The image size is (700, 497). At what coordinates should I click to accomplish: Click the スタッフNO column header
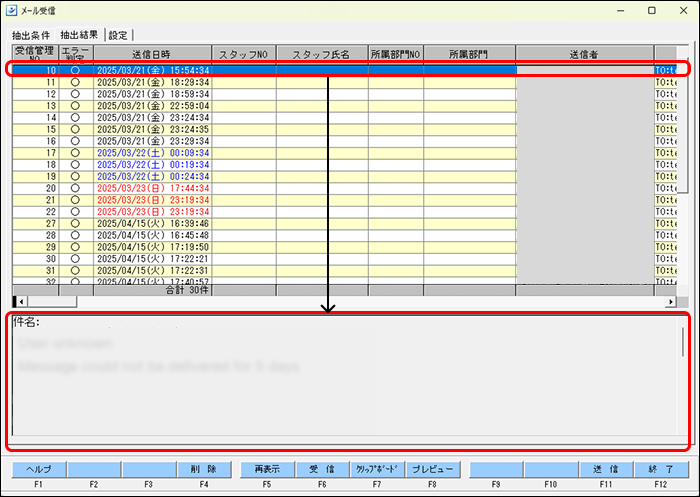(244, 54)
